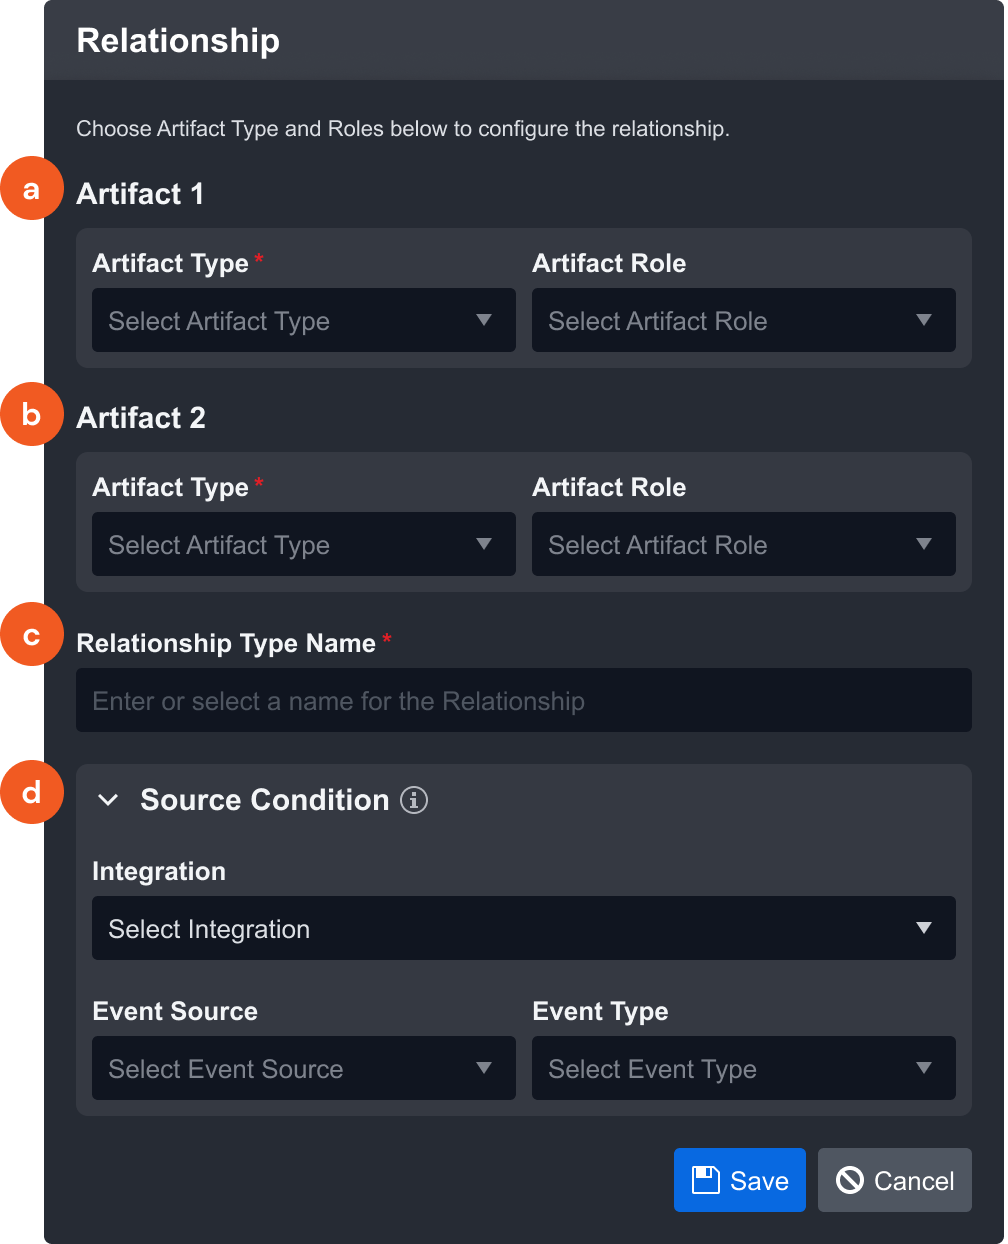Click the orange 'd' callout marker
Viewport: 1008px width, 1244px height.
[x=32, y=792]
